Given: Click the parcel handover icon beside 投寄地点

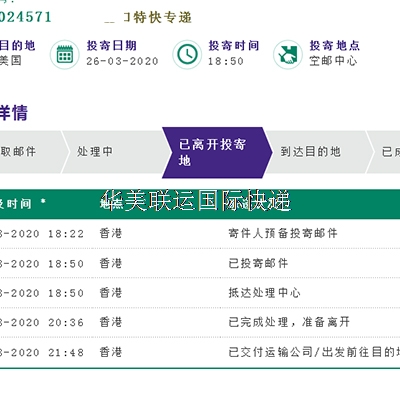Looking at the screenshot, I should (288, 54).
